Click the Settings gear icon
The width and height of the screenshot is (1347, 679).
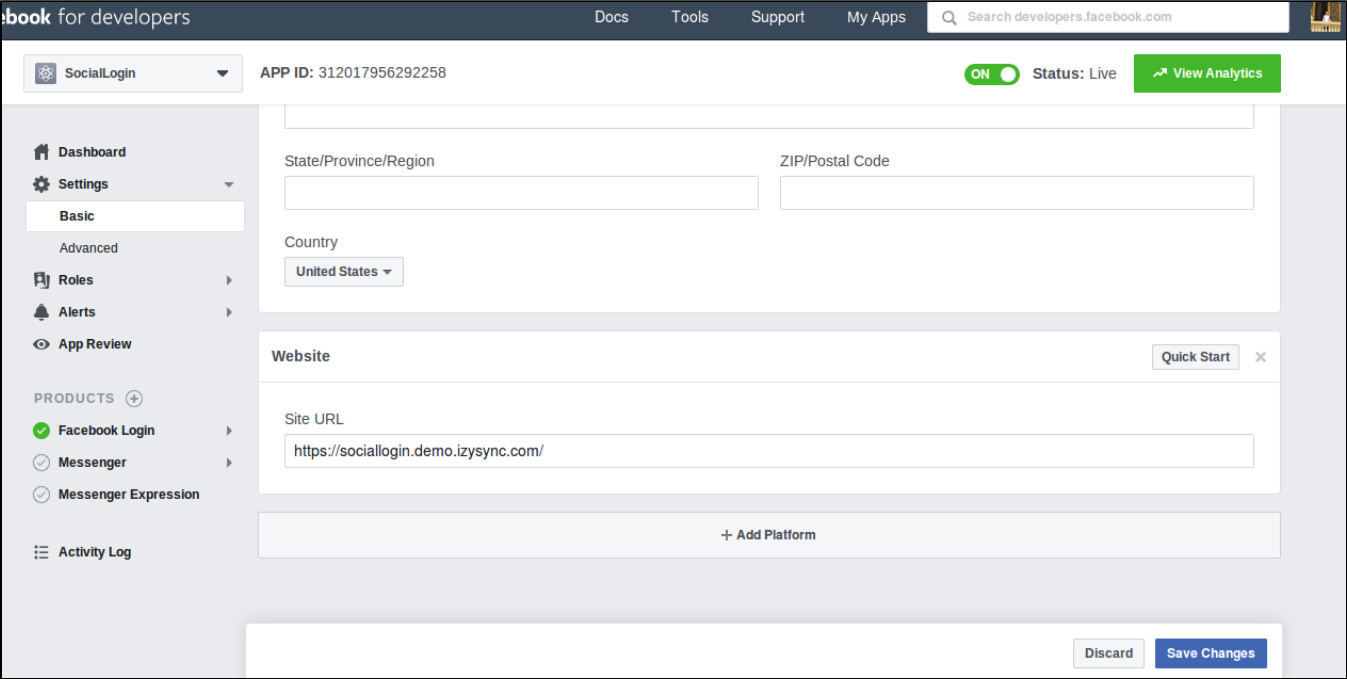point(41,184)
